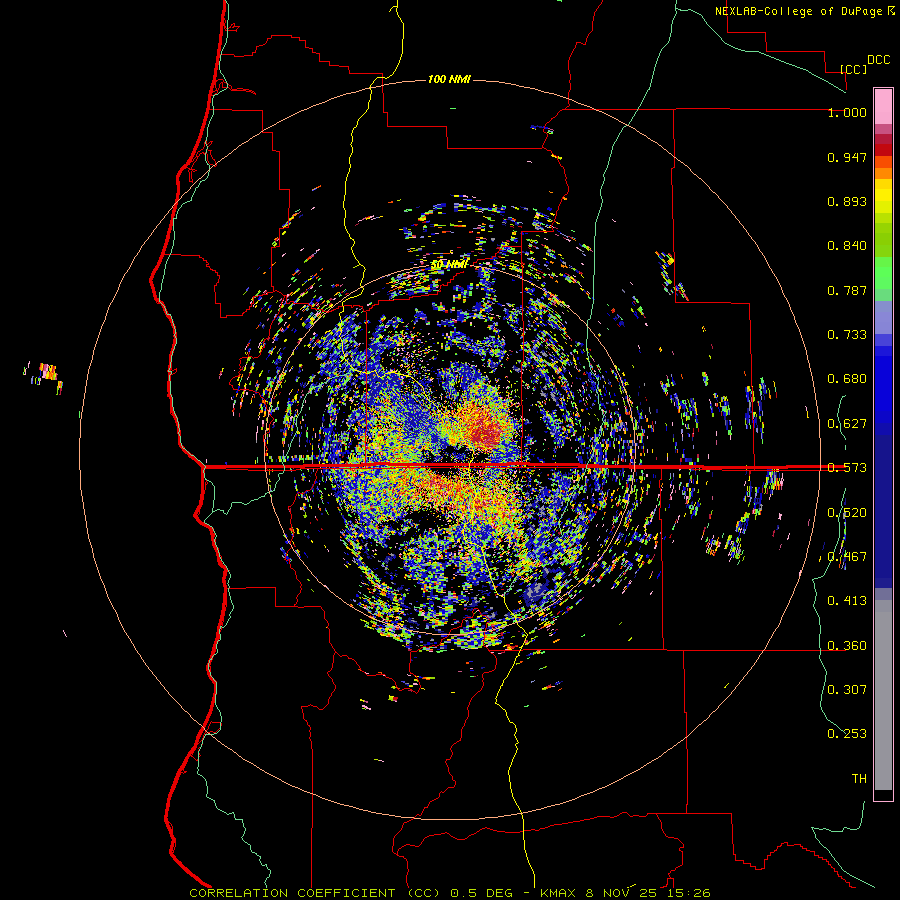
Task: Pick the yellow color band on scale
Action: click(x=883, y=196)
